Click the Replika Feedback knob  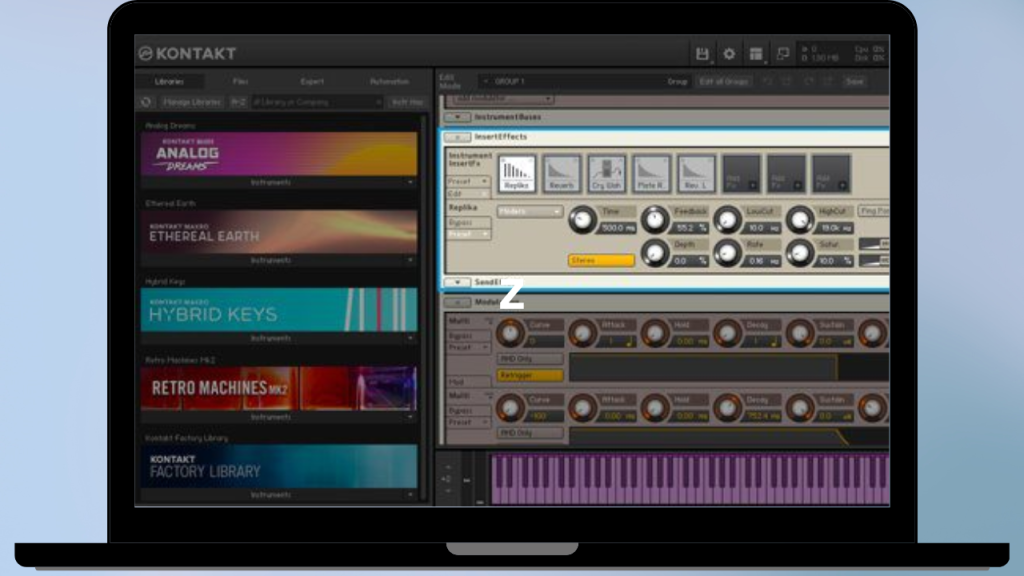click(x=654, y=220)
